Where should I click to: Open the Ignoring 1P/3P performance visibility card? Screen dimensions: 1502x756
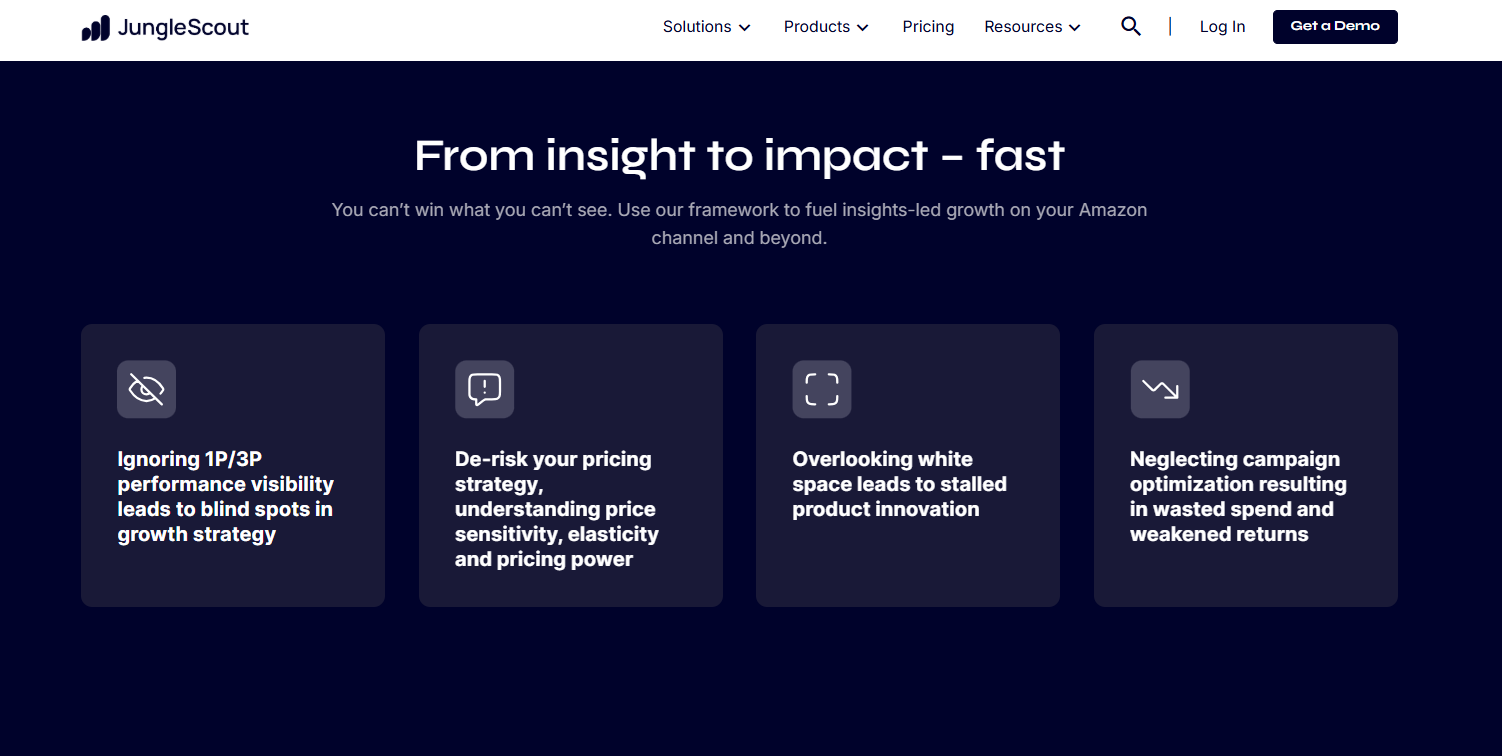[x=233, y=465]
